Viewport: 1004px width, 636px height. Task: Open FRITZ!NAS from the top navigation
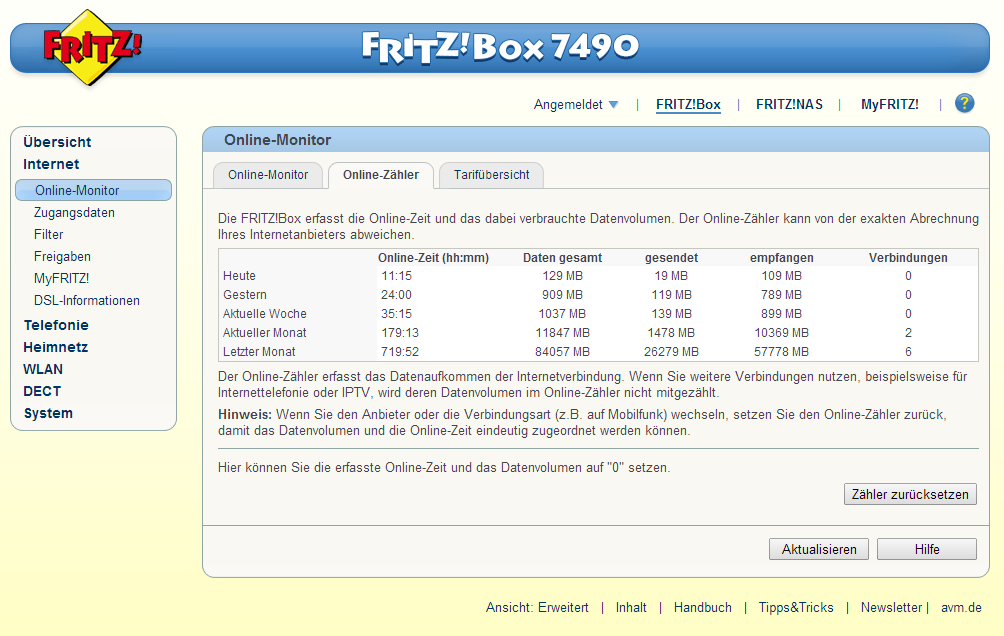(x=789, y=103)
